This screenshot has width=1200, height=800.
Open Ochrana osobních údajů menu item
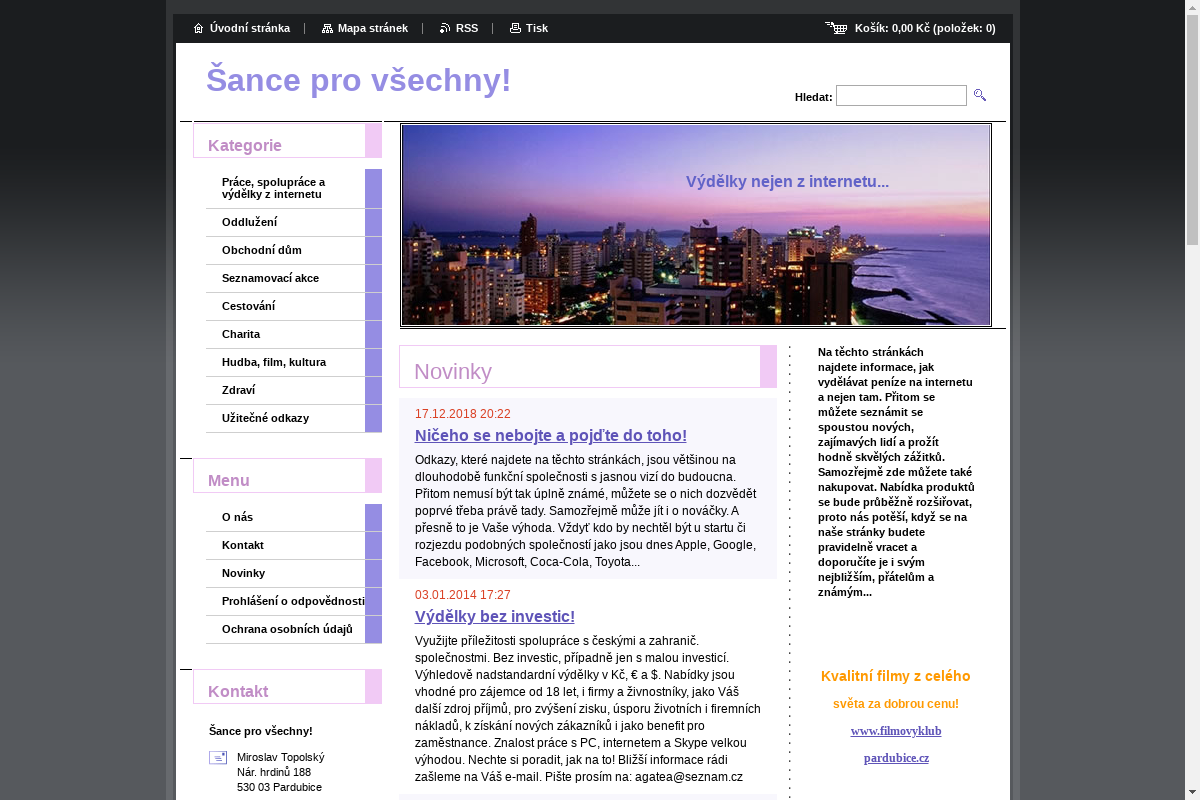(x=287, y=629)
